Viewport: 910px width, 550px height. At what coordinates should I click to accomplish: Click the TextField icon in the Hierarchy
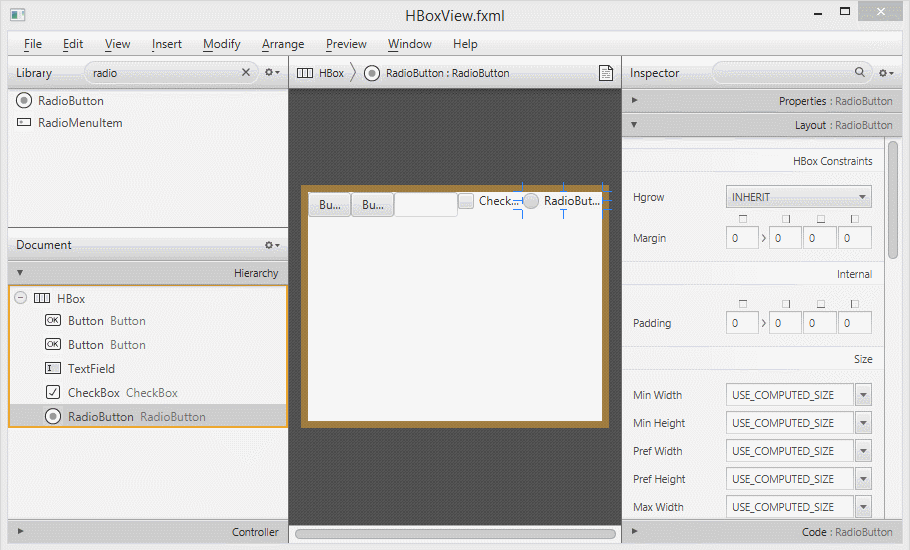pos(53,368)
